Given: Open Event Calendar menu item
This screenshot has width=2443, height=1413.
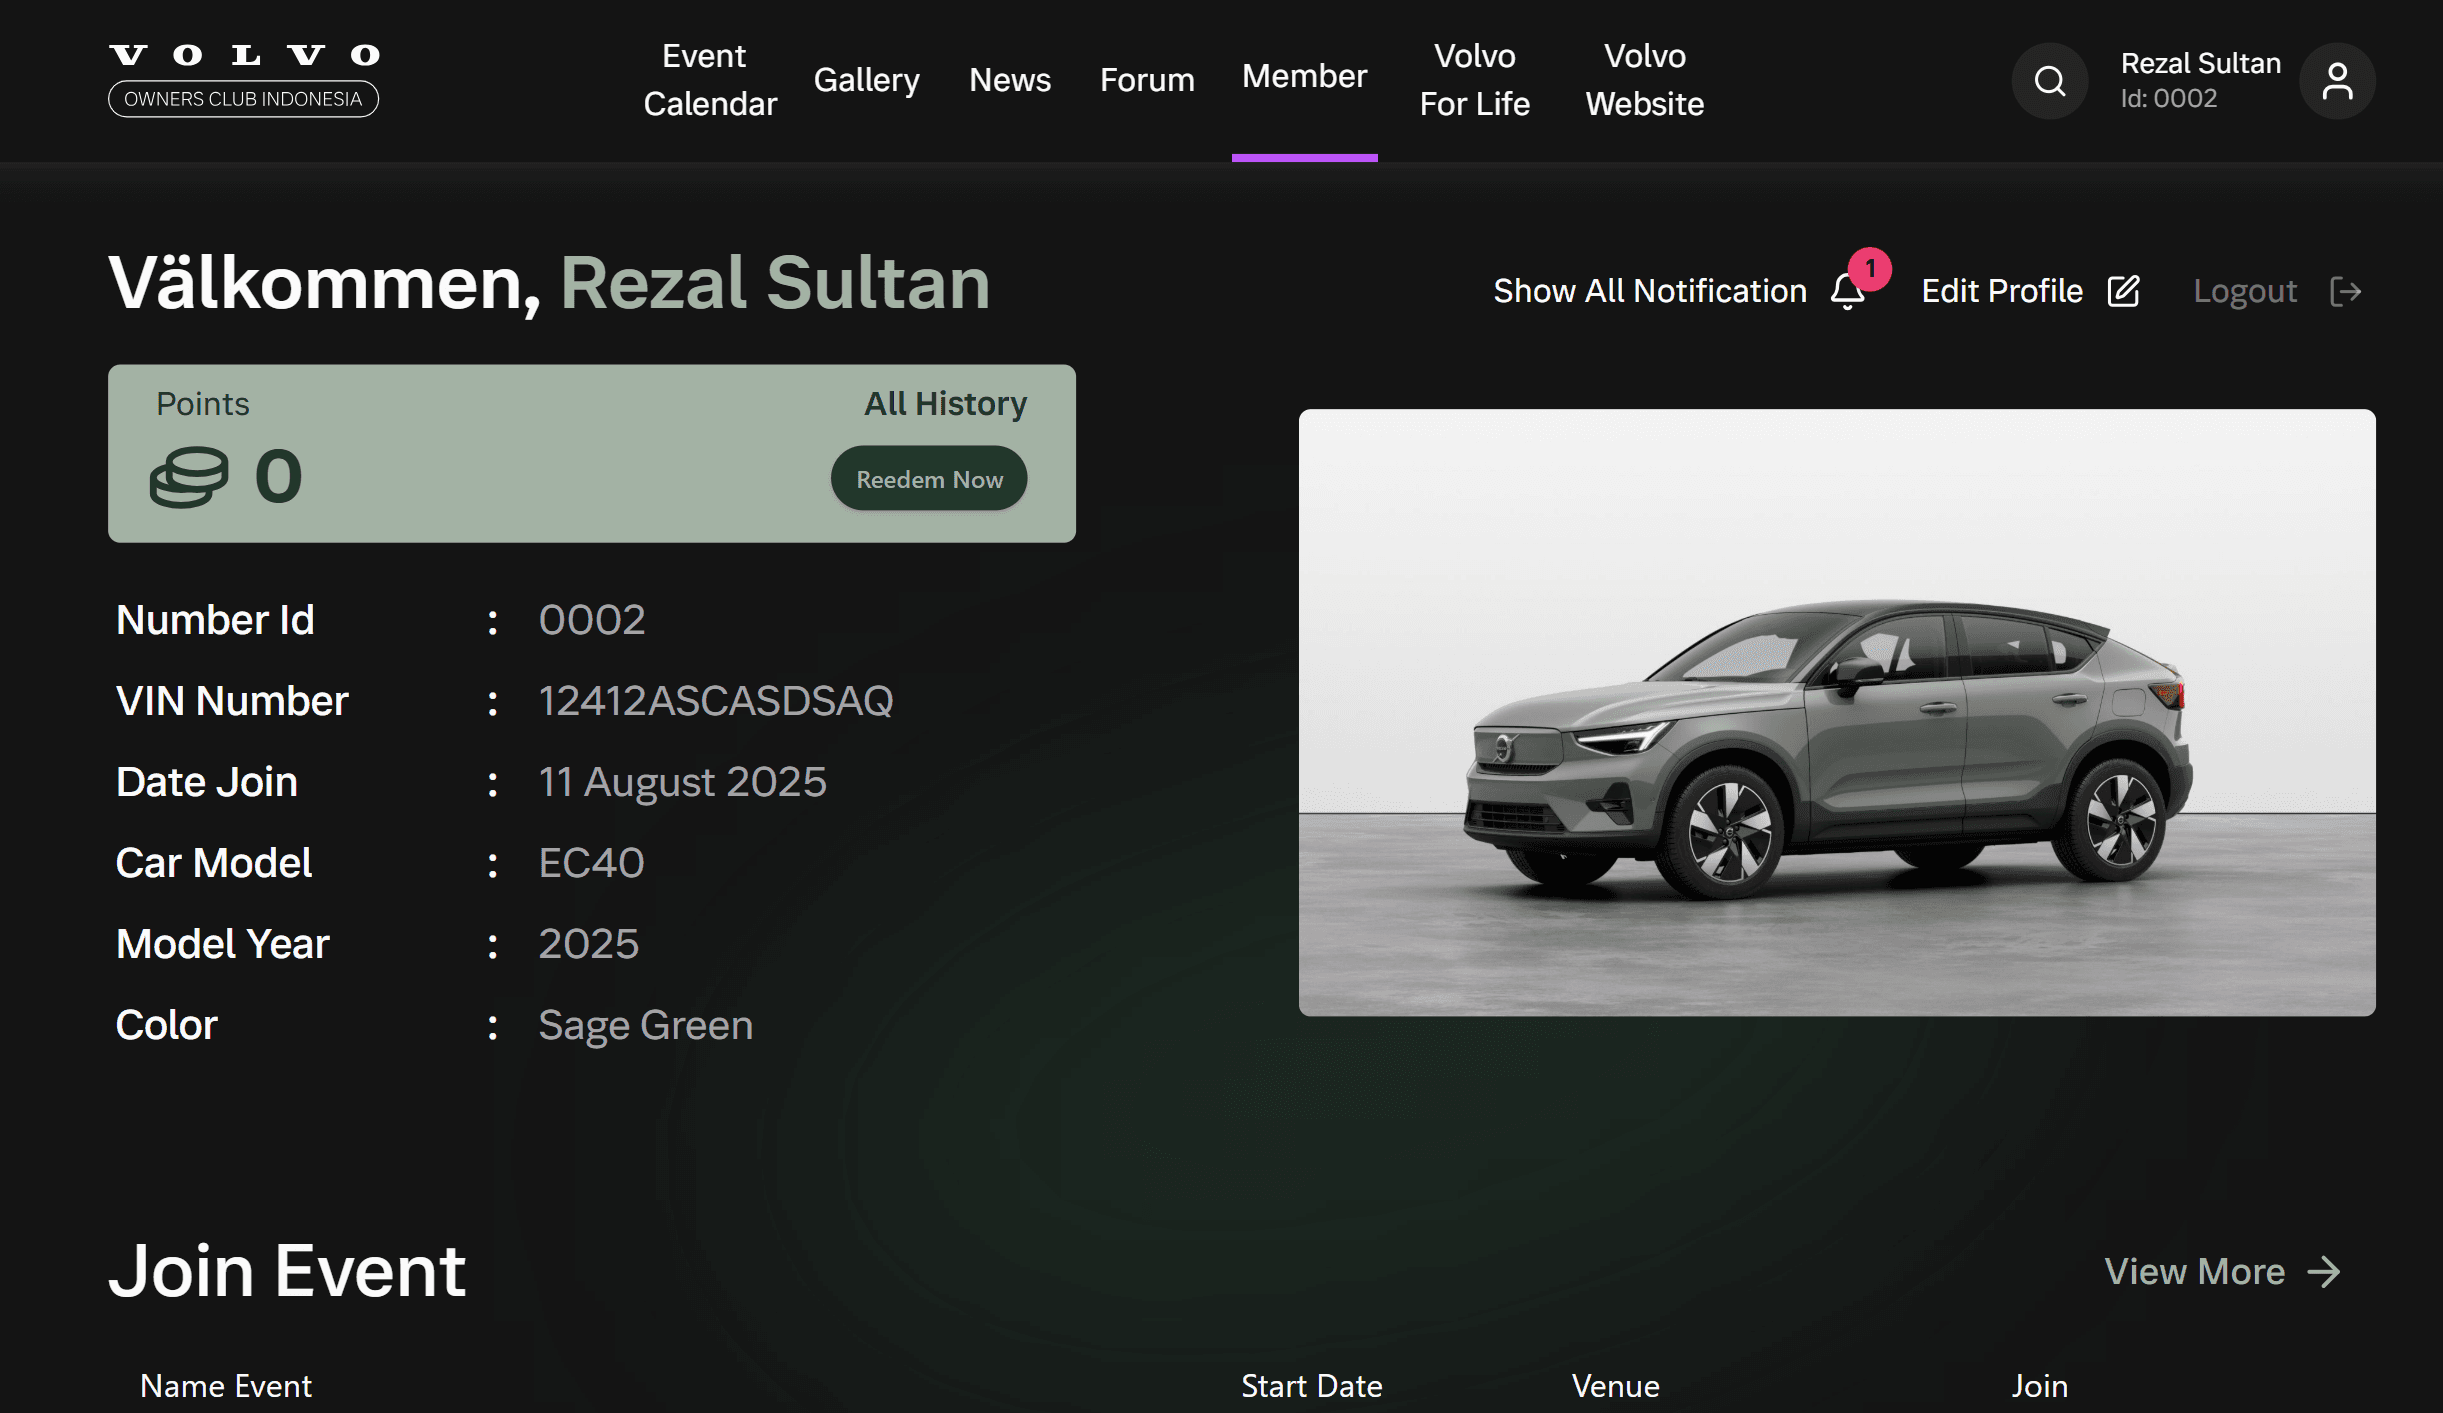Looking at the screenshot, I should pos(709,80).
